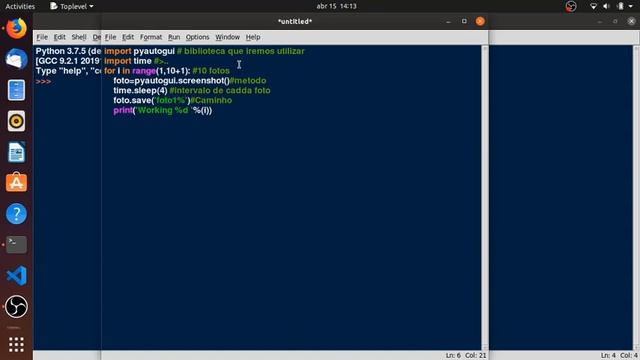640x360 pixels.
Task: Click '#intervalo de cadda foto' comment
Action: coord(220,90)
